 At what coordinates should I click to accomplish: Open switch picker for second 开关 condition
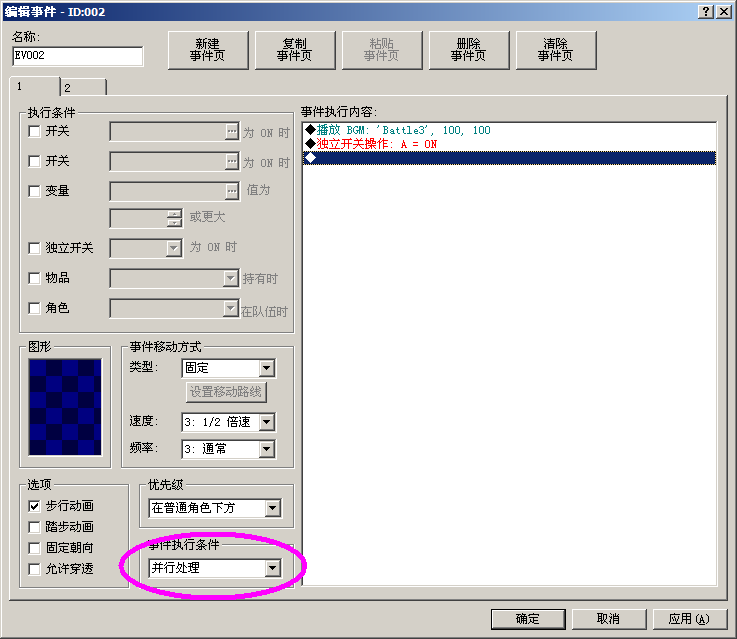click(x=232, y=162)
